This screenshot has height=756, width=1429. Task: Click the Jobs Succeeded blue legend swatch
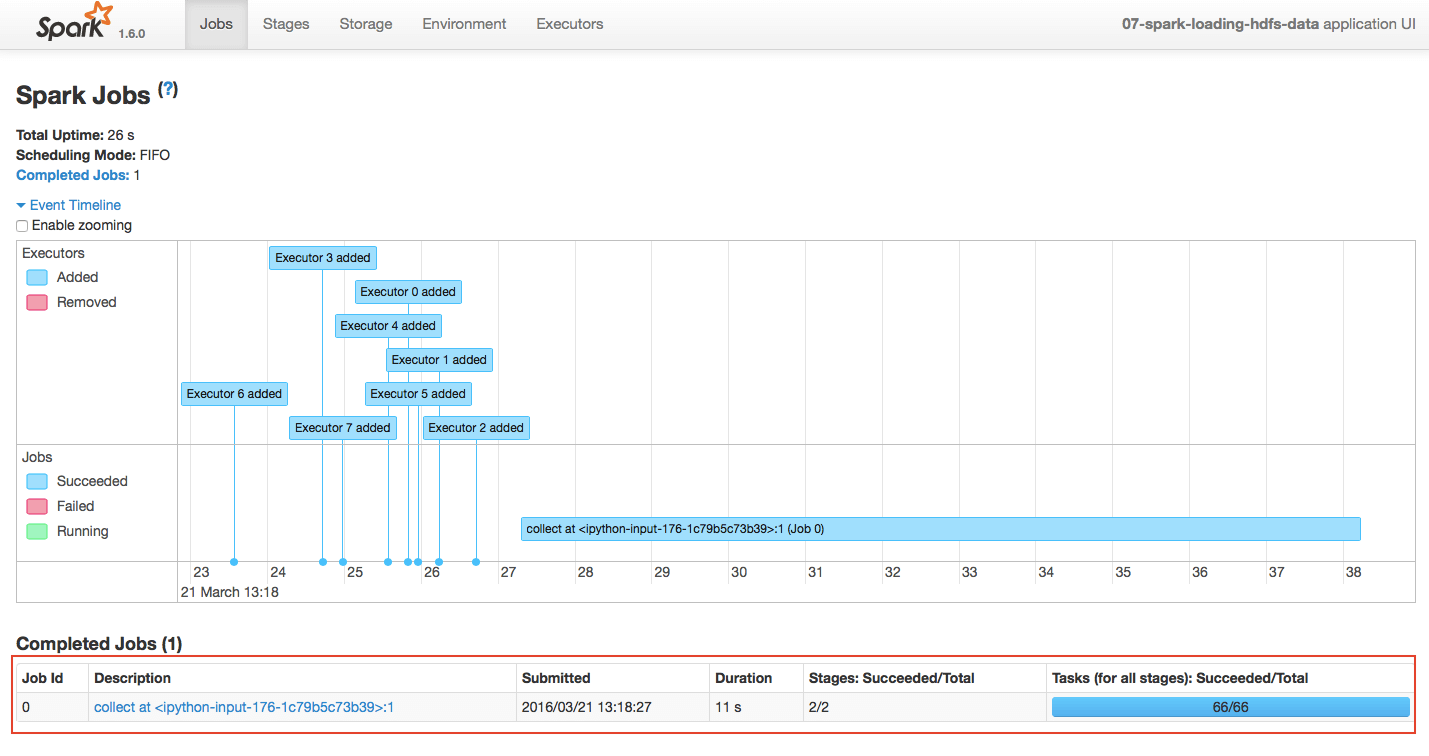tap(37, 482)
